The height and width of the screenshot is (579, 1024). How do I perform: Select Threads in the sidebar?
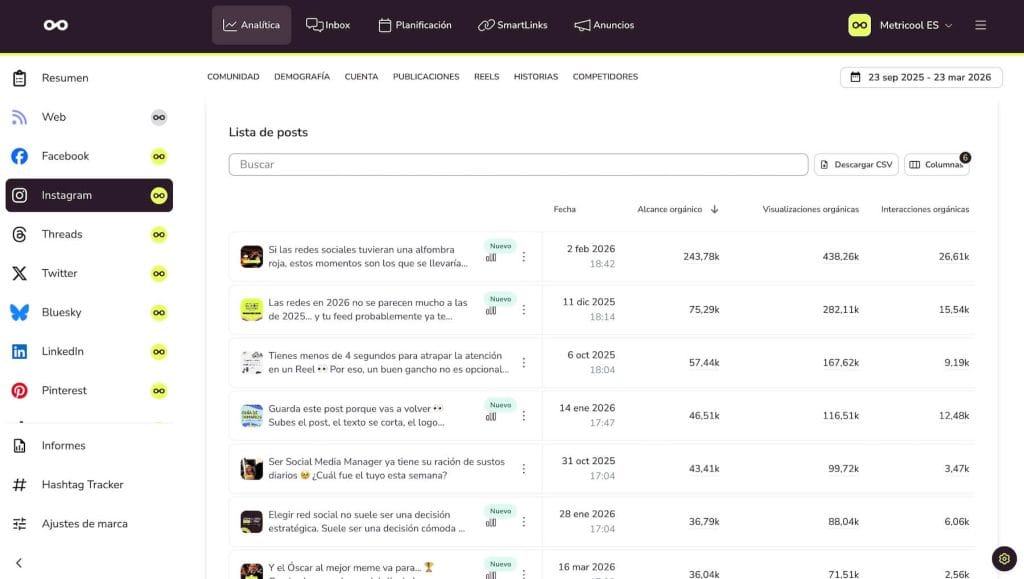click(x=62, y=234)
